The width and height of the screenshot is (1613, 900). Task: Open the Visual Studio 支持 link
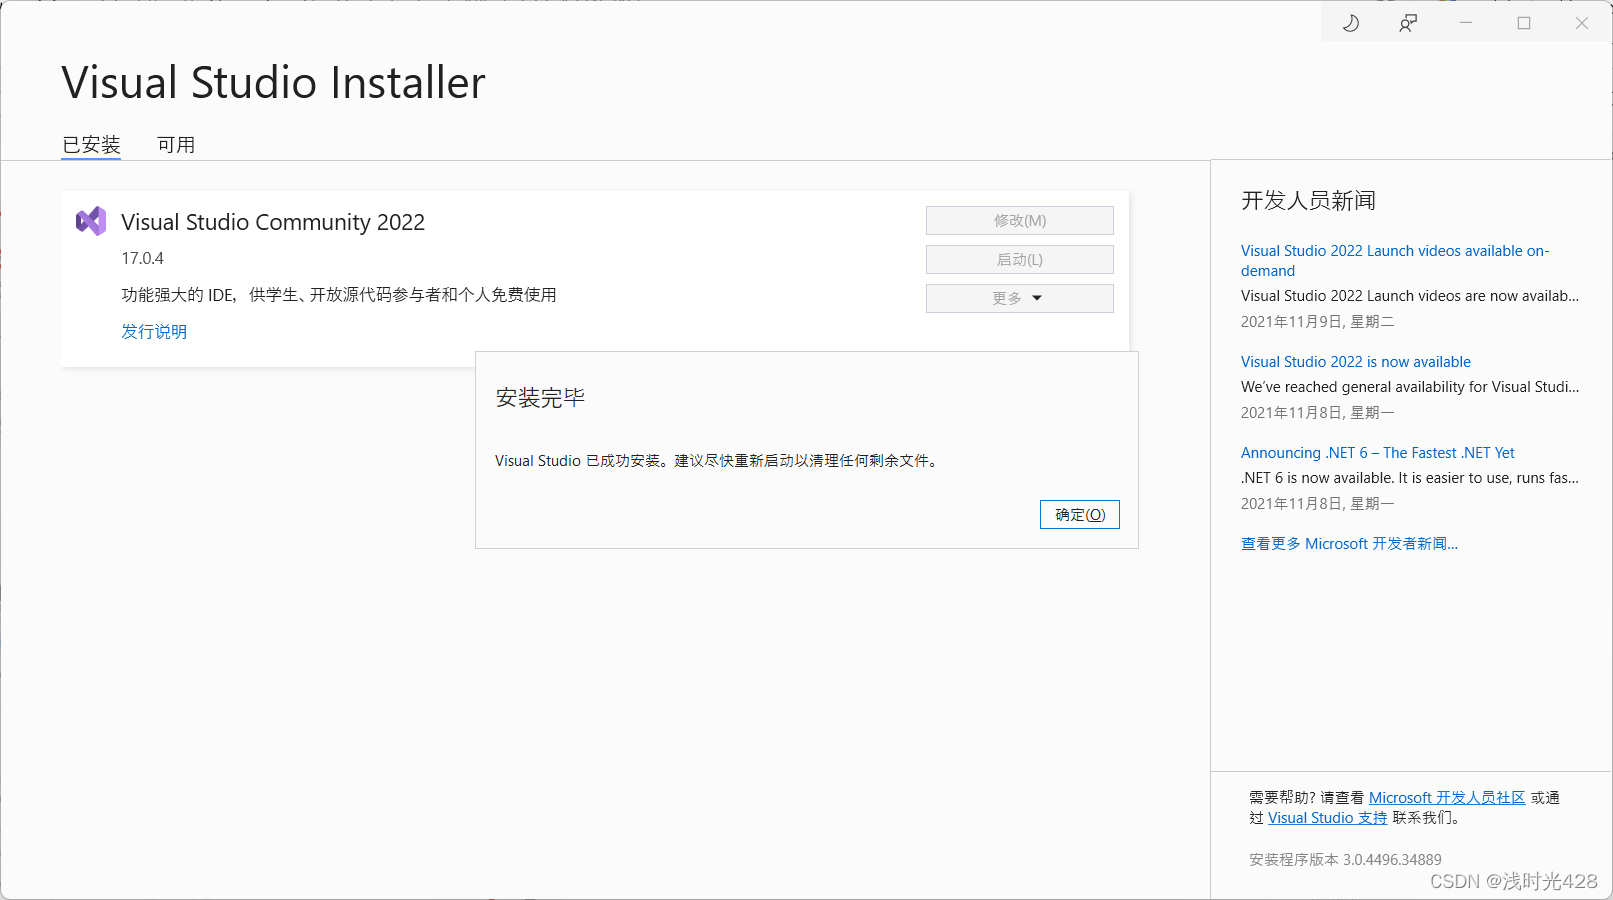tap(1327, 817)
